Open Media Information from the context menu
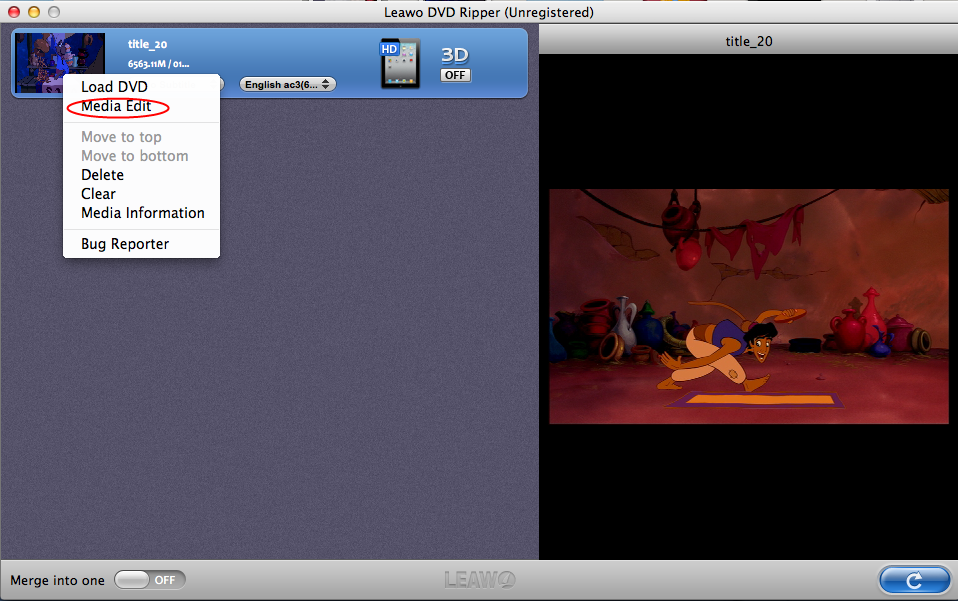Viewport: 958px width, 601px height. (x=141, y=213)
